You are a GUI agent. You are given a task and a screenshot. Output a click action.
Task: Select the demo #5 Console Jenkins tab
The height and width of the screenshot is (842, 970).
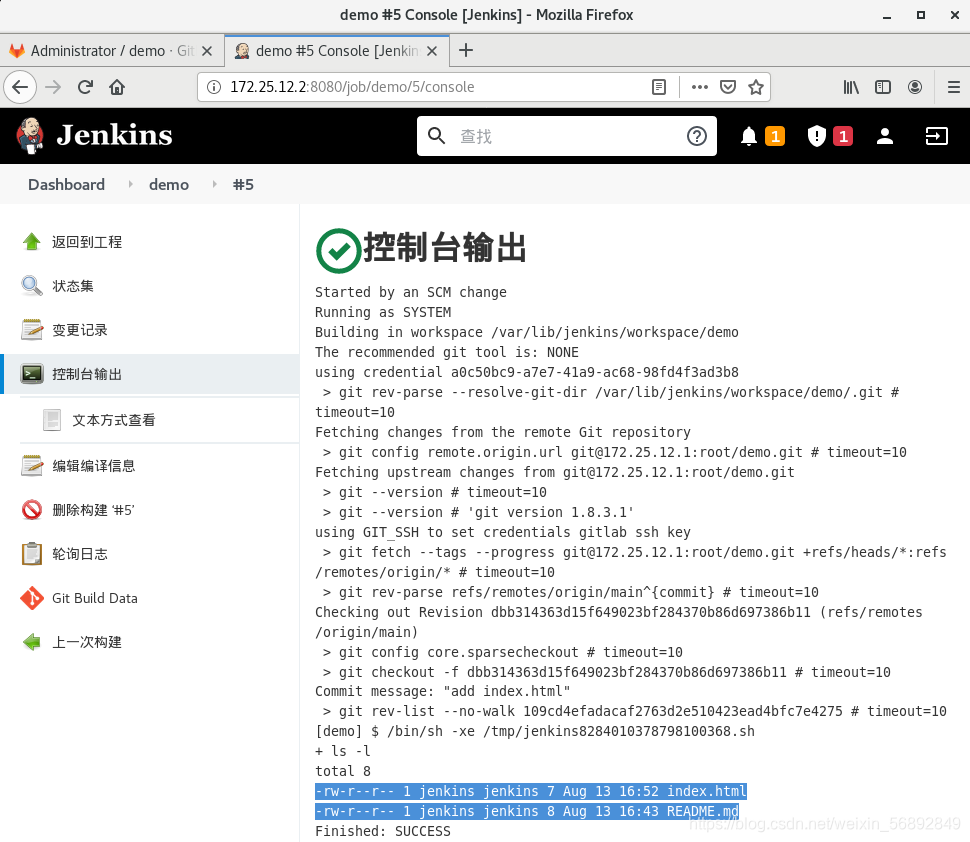tap(336, 51)
